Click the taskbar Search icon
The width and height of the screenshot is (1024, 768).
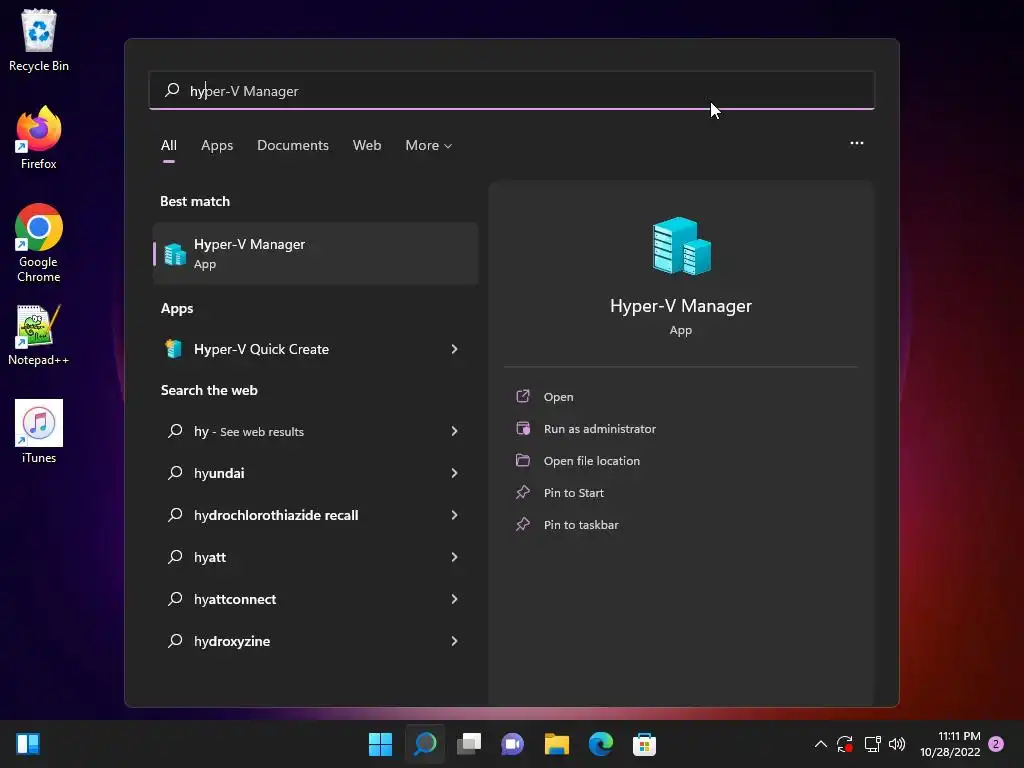pyautogui.click(x=424, y=744)
